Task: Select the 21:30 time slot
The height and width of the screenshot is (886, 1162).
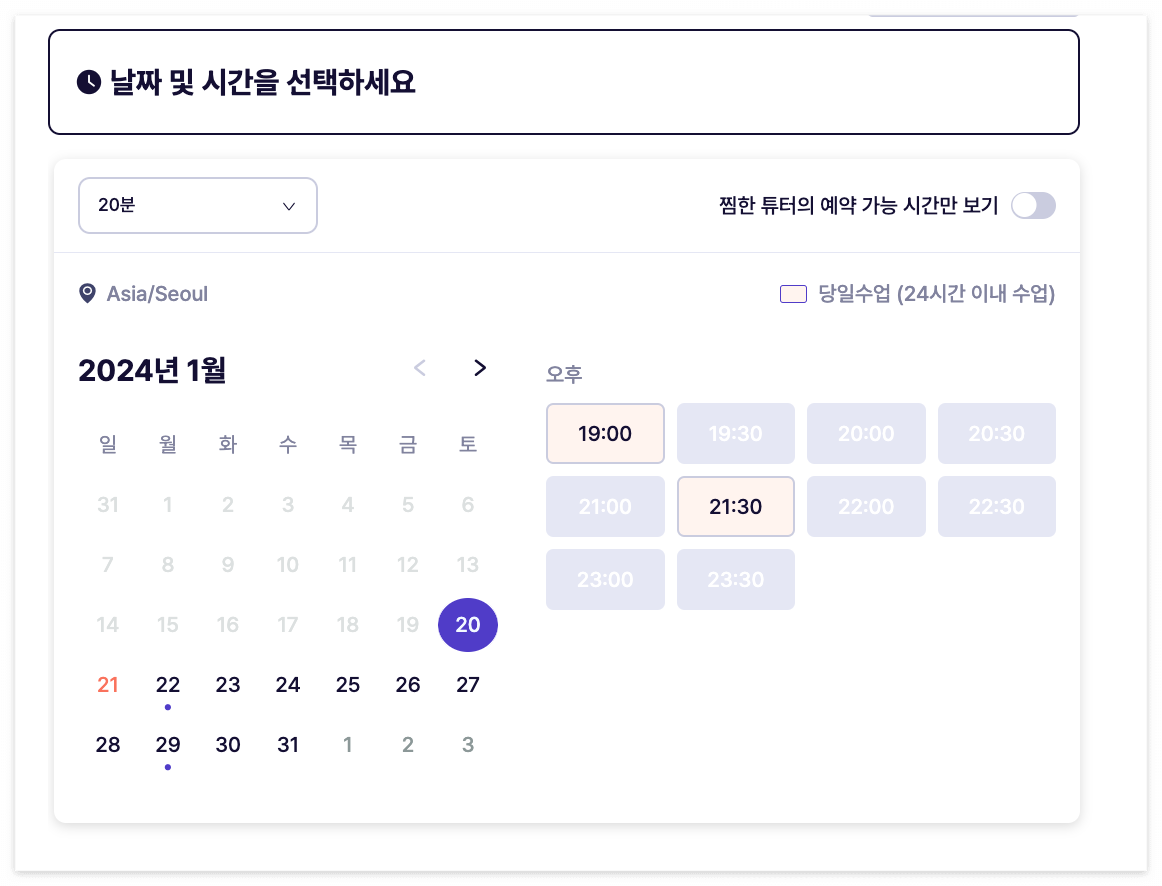Action: click(x=735, y=506)
